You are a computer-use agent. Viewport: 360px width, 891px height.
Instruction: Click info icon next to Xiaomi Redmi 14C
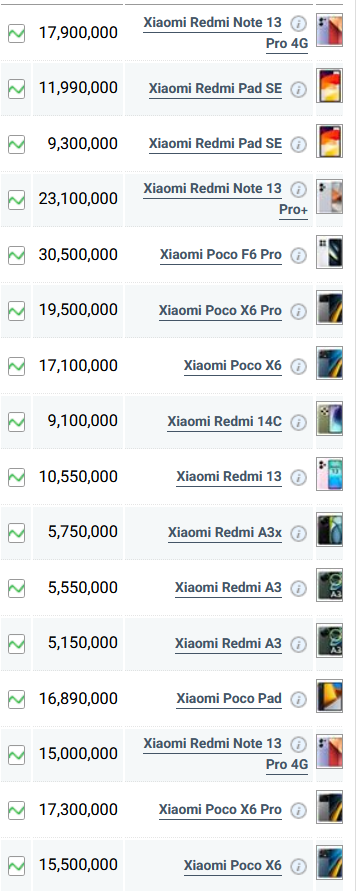pyautogui.click(x=299, y=422)
